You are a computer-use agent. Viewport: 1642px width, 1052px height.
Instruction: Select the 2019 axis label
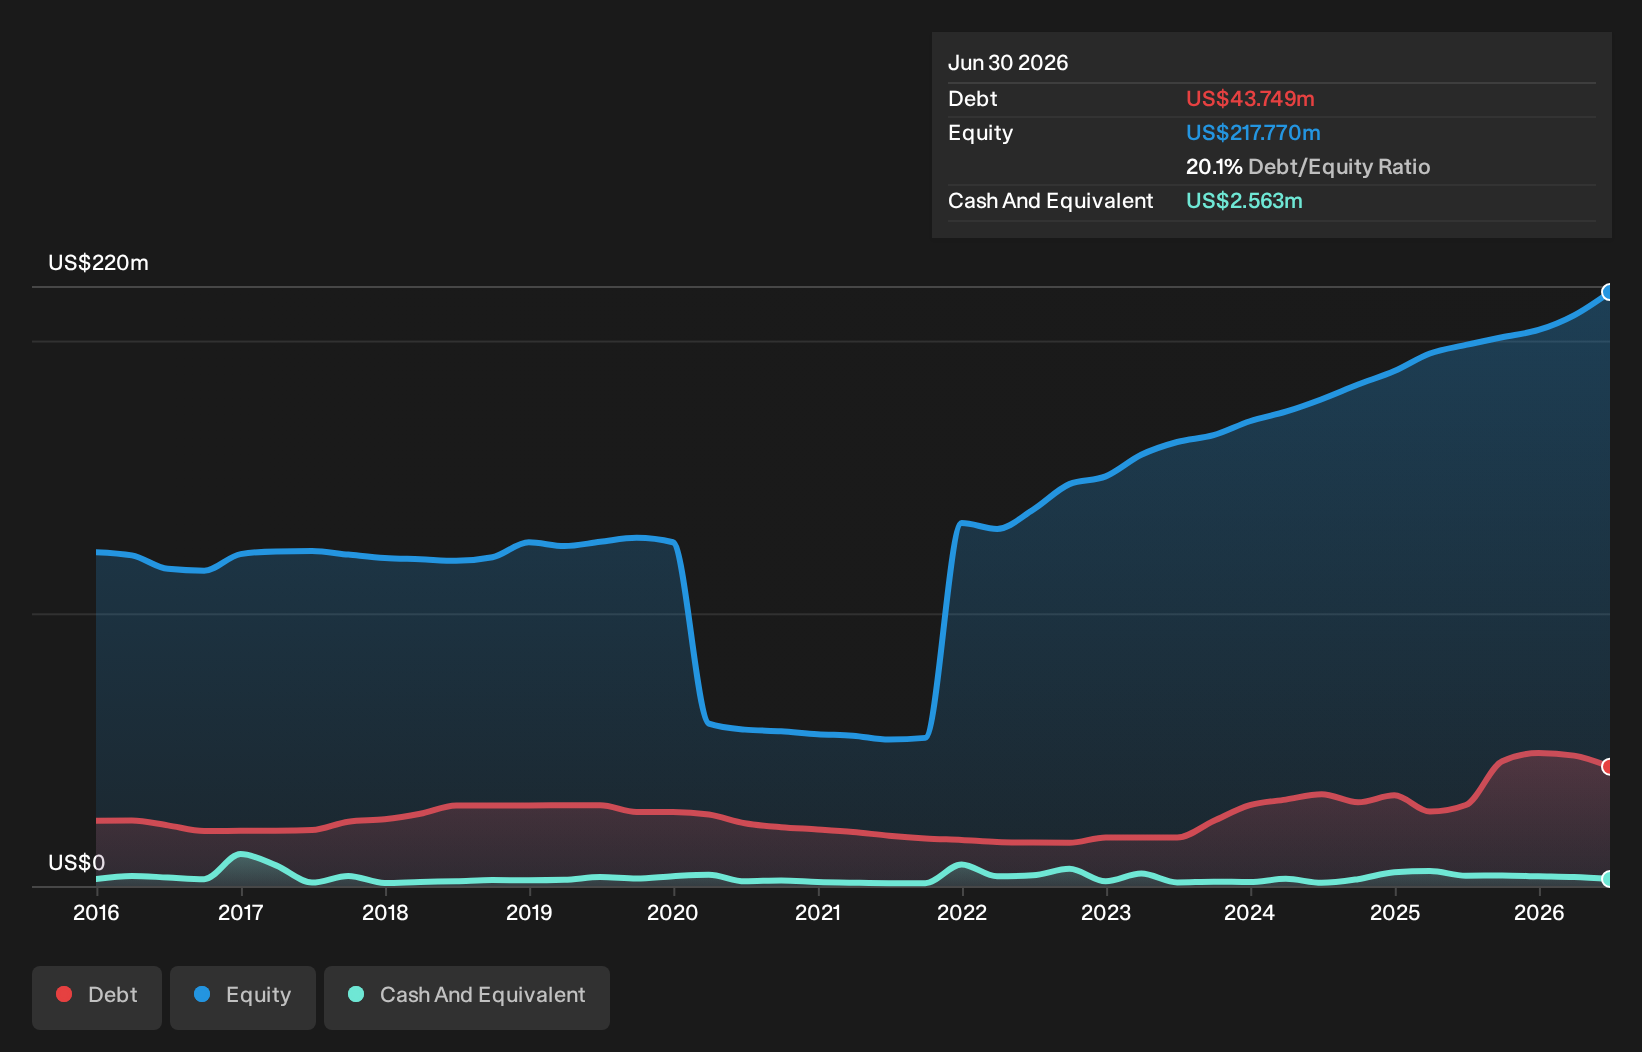point(529,913)
